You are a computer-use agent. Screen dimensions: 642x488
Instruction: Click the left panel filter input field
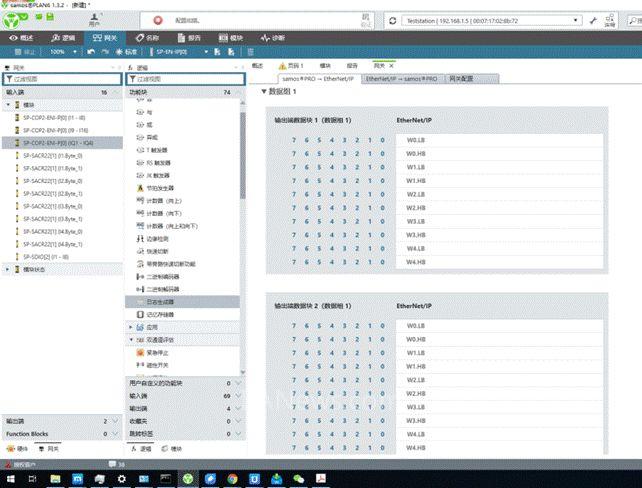tap(62, 79)
